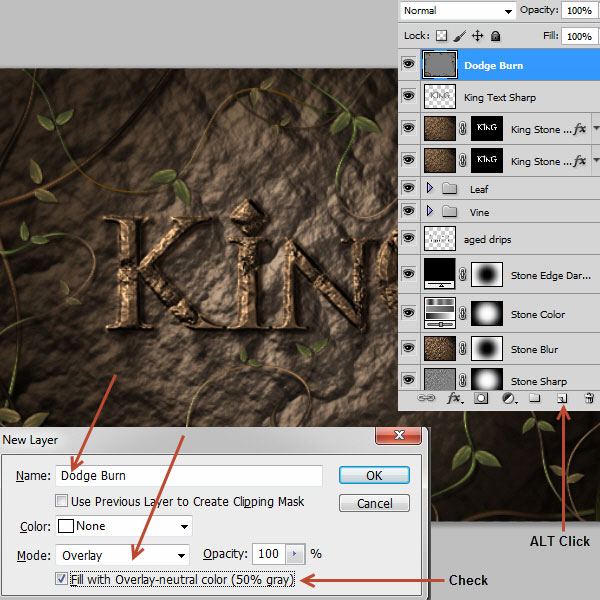Click the lock all padlock icon

[x=496, y=36]
